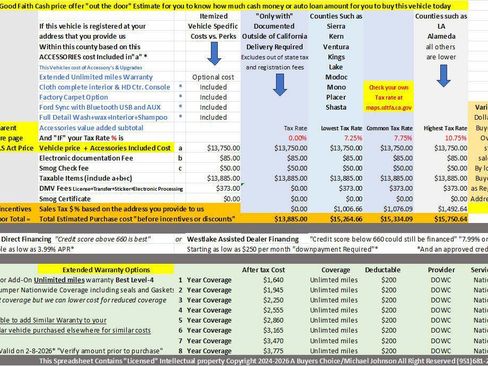Viewport: 488px width, 366px height.
Task: Select the '3 Year Coverage' row
Action: tap(205, 300)
